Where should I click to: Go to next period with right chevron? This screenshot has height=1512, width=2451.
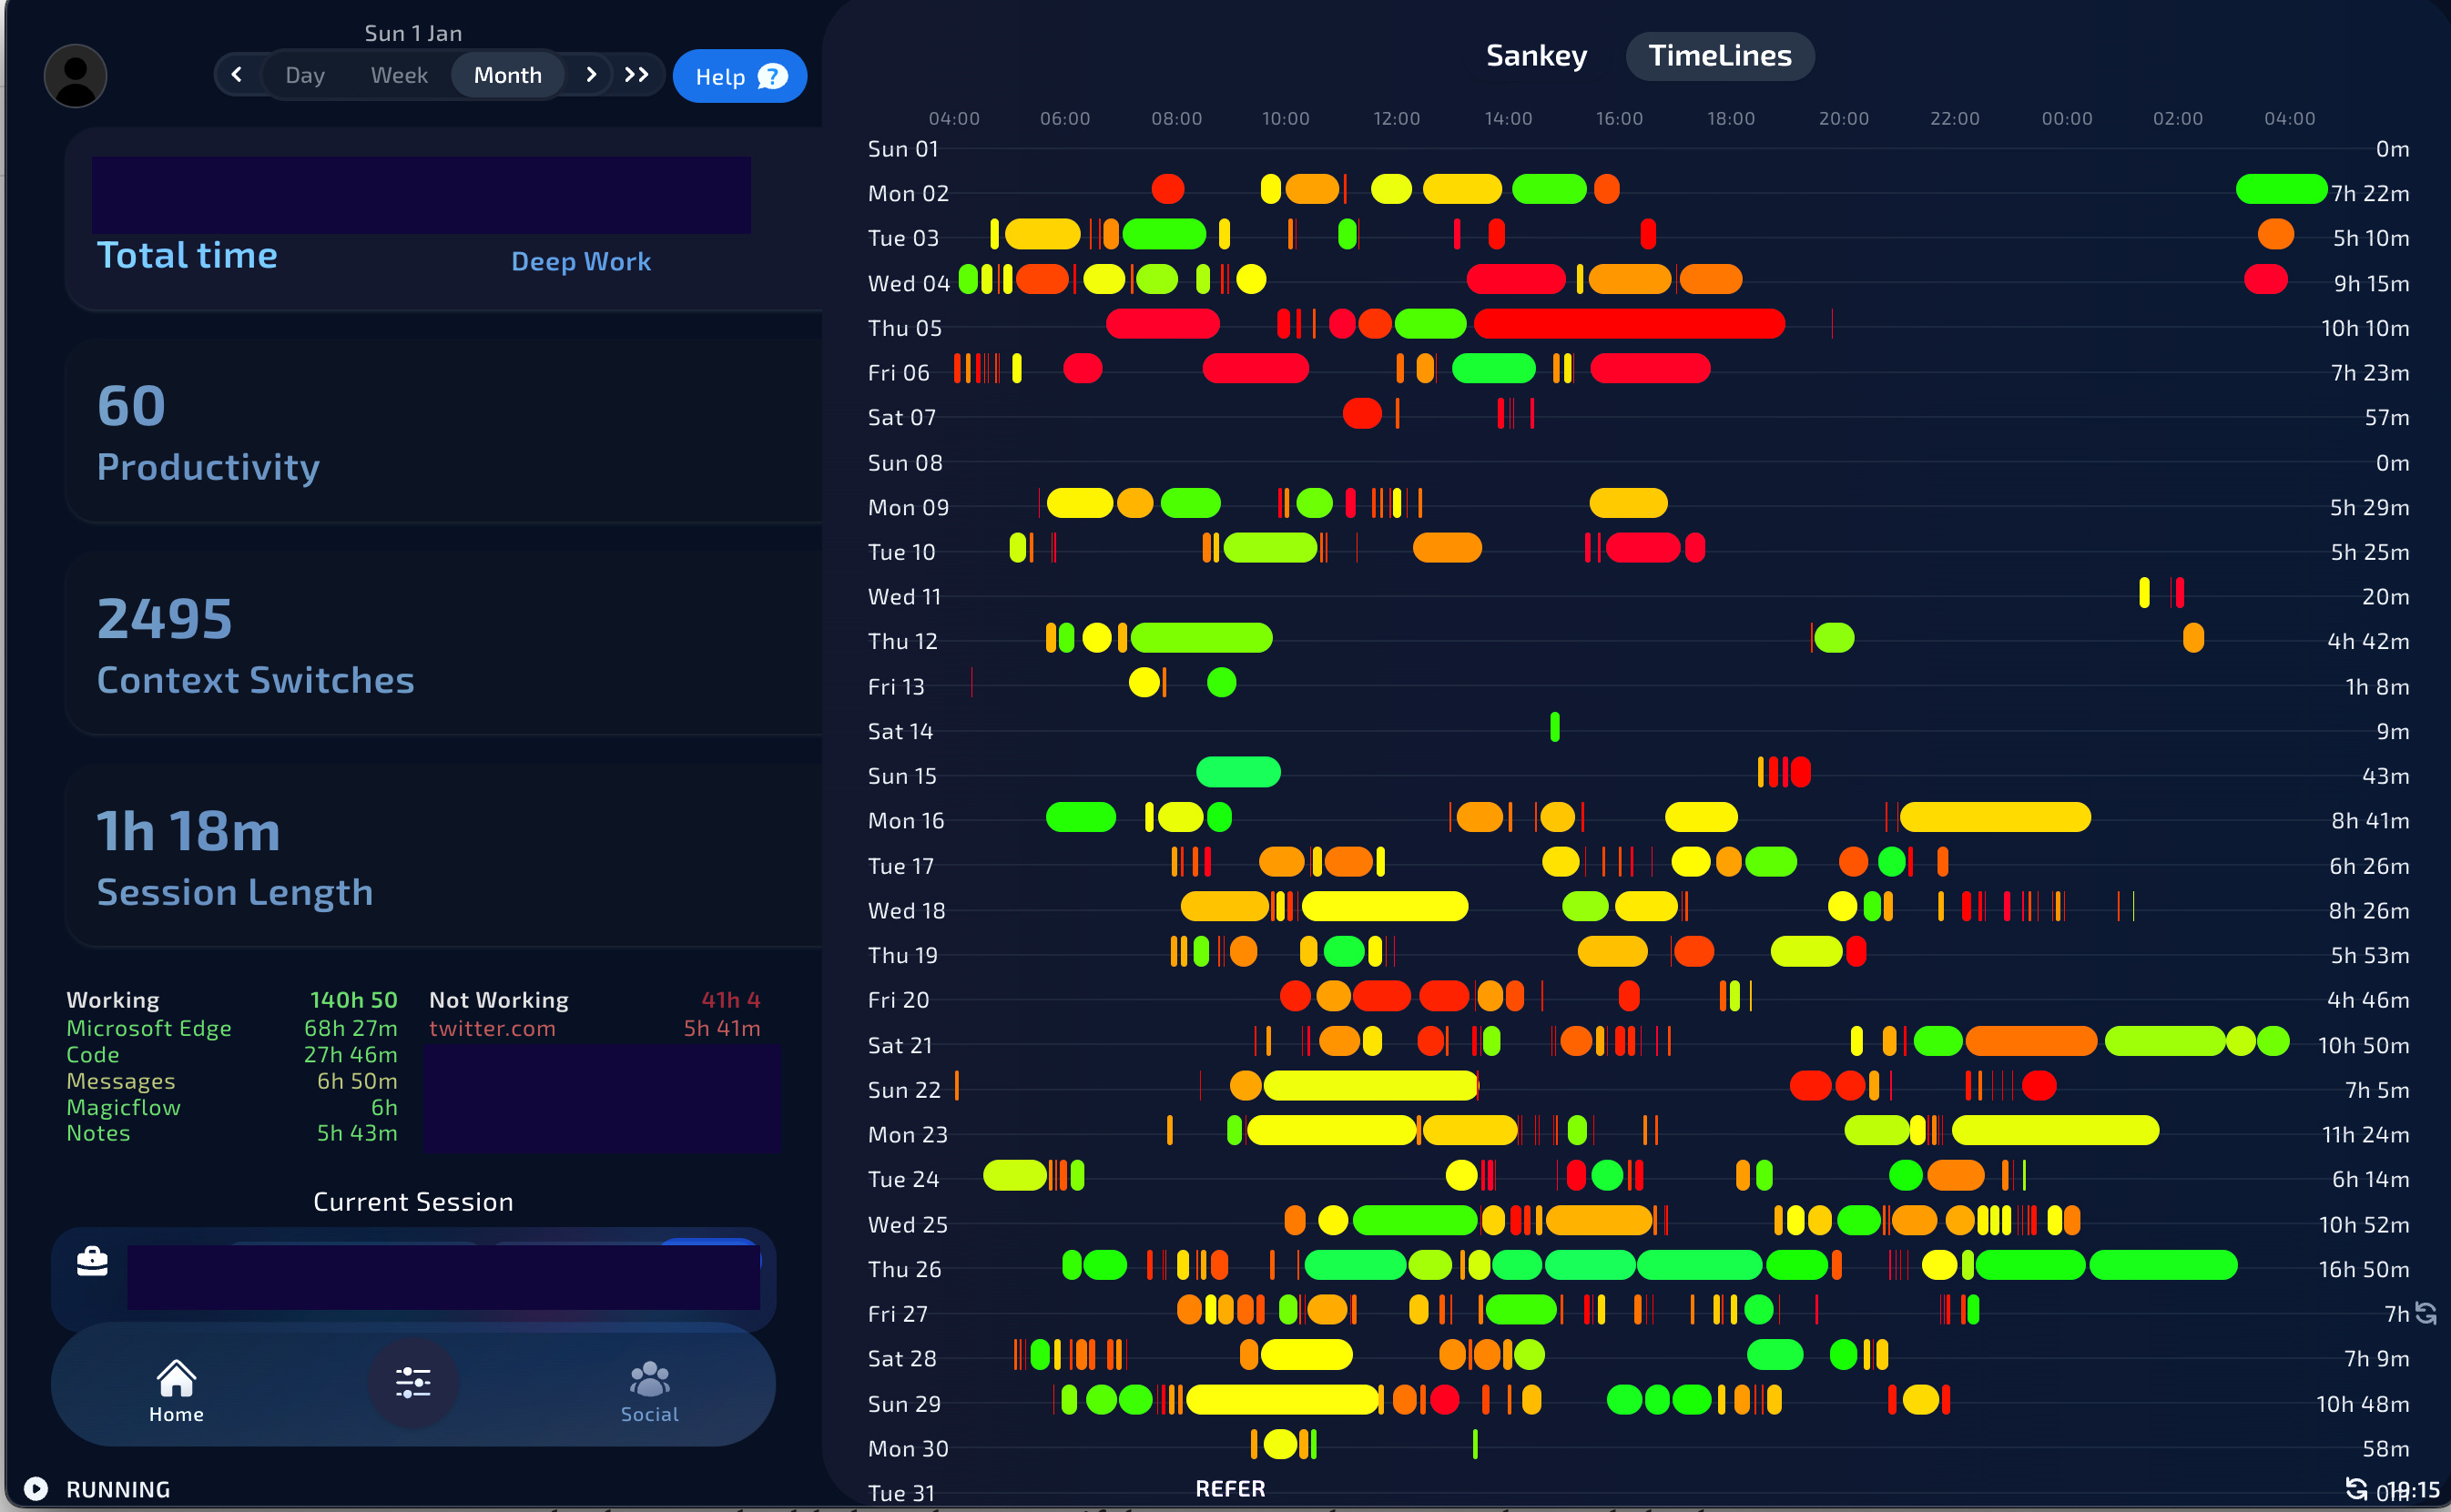(x=591, y=75)
